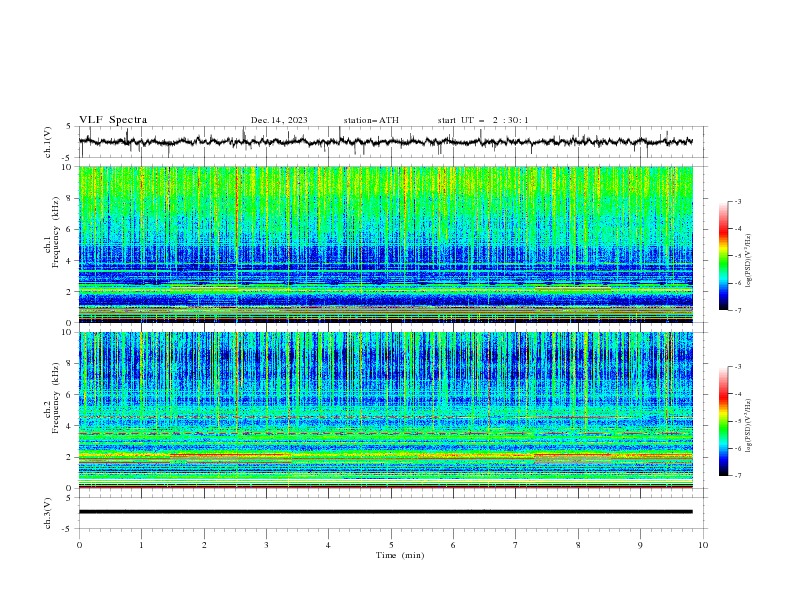This screenshot has width=792, height=612.
Task: Click the "station=ATH" header label
Action: 371,120
